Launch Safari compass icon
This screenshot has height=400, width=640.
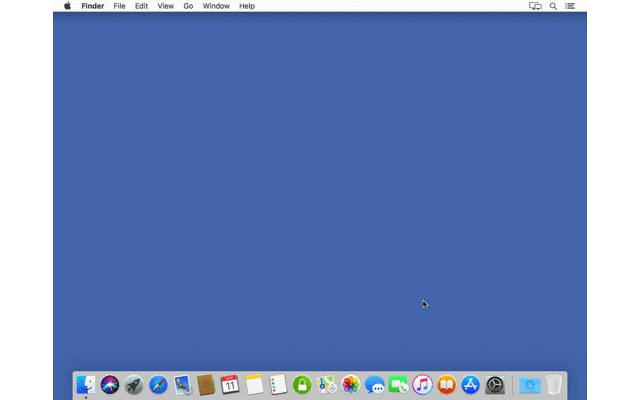pos(158,384)
